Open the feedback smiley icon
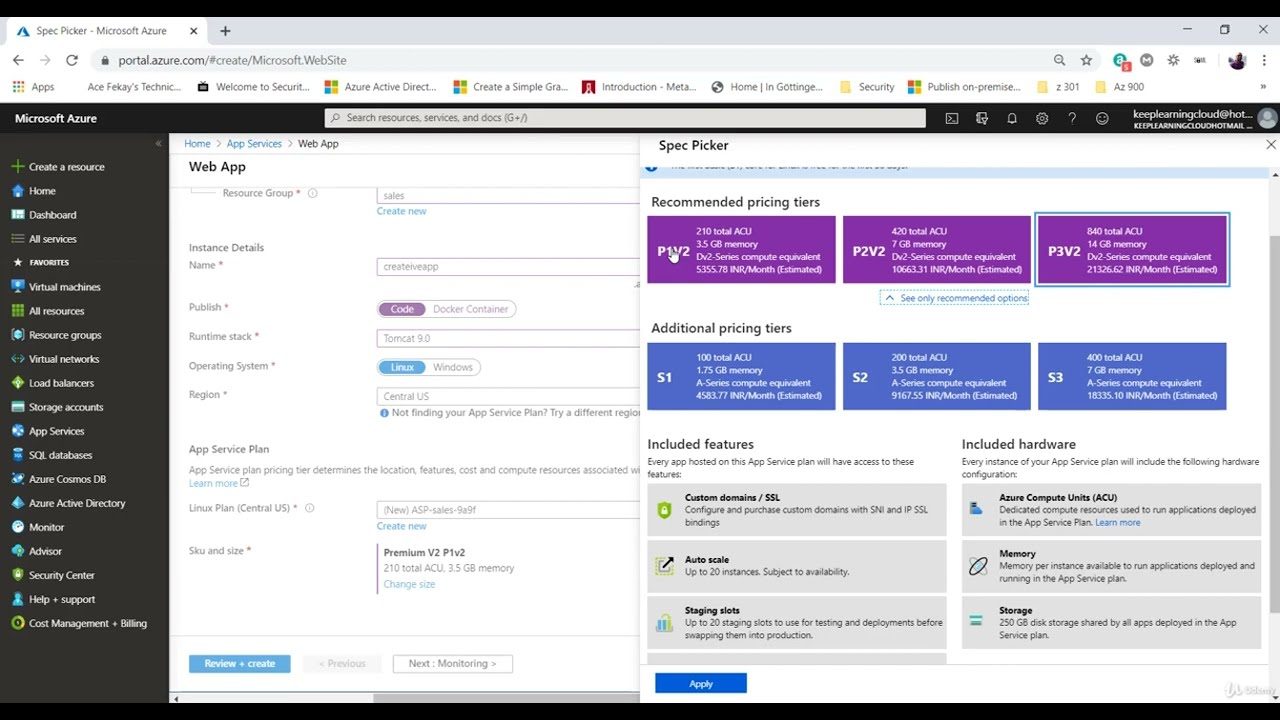This screenshot has height=720, width=1280. (x=1102, y=118)
